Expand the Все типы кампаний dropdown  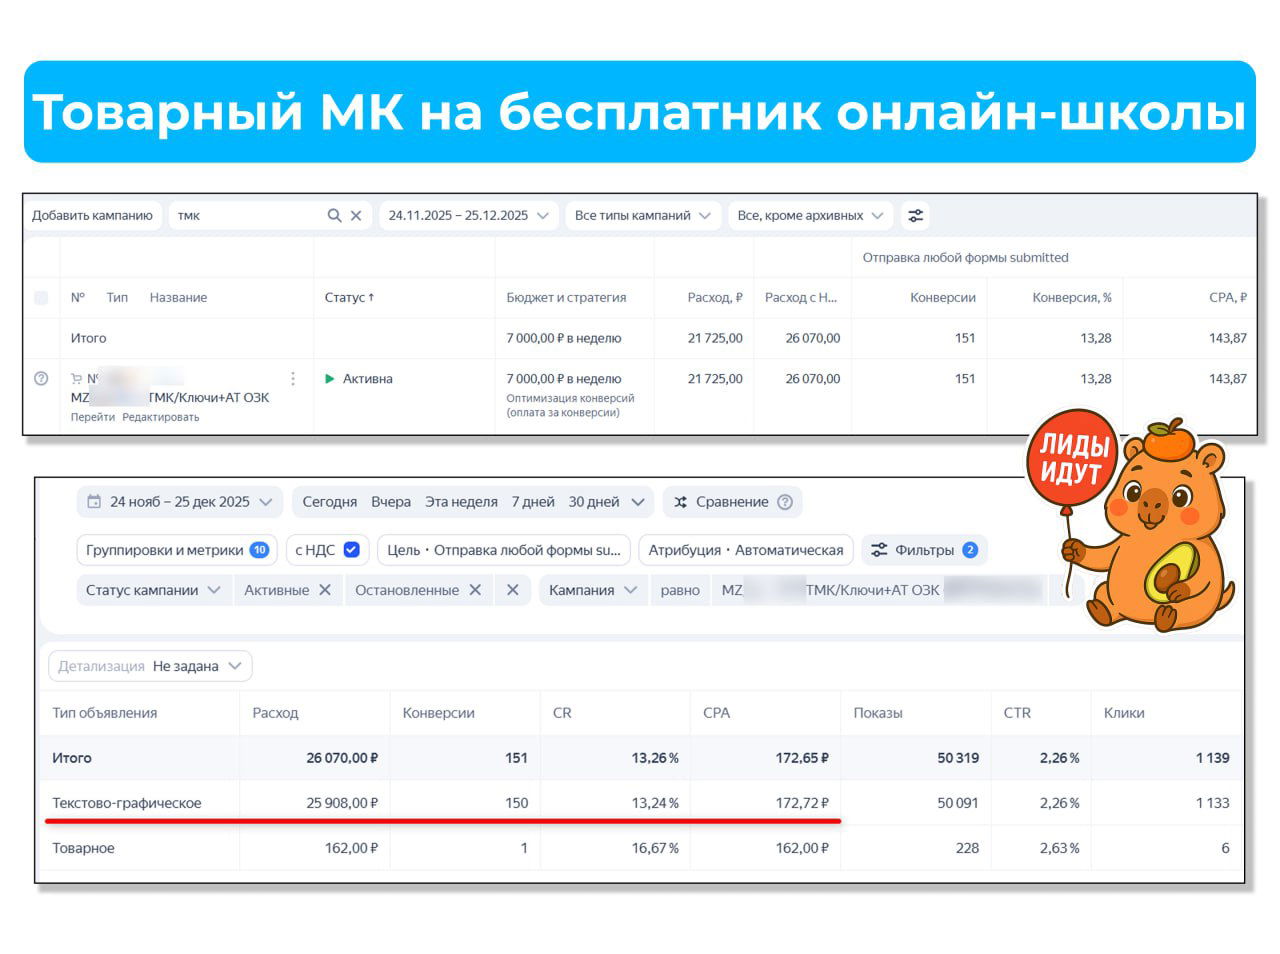[x=642, y=216]
